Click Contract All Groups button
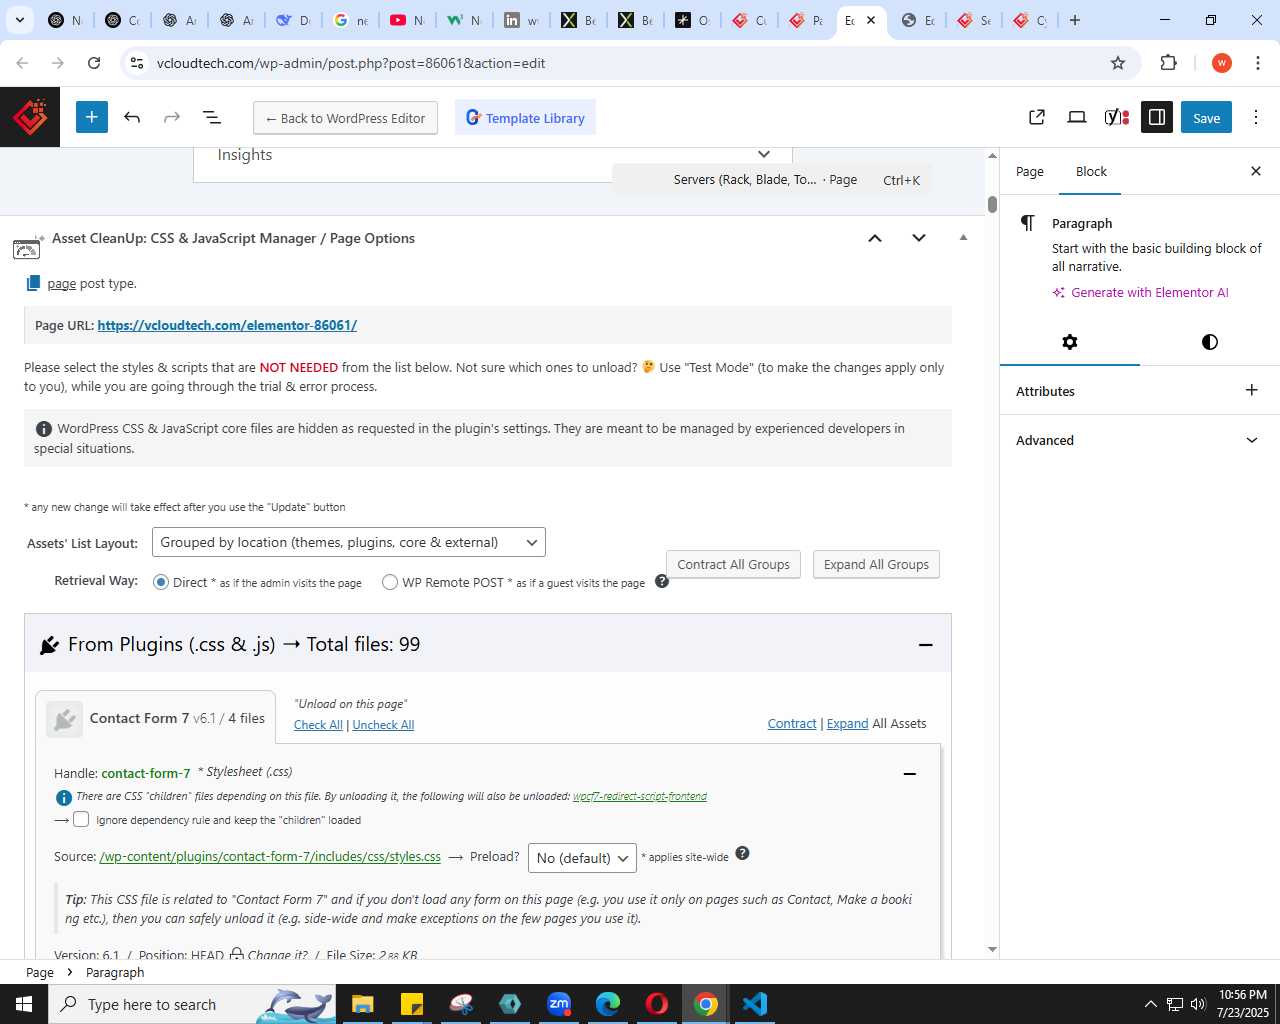The height and width of the screenshot is (1024, 1280). [x=733, y=564]
